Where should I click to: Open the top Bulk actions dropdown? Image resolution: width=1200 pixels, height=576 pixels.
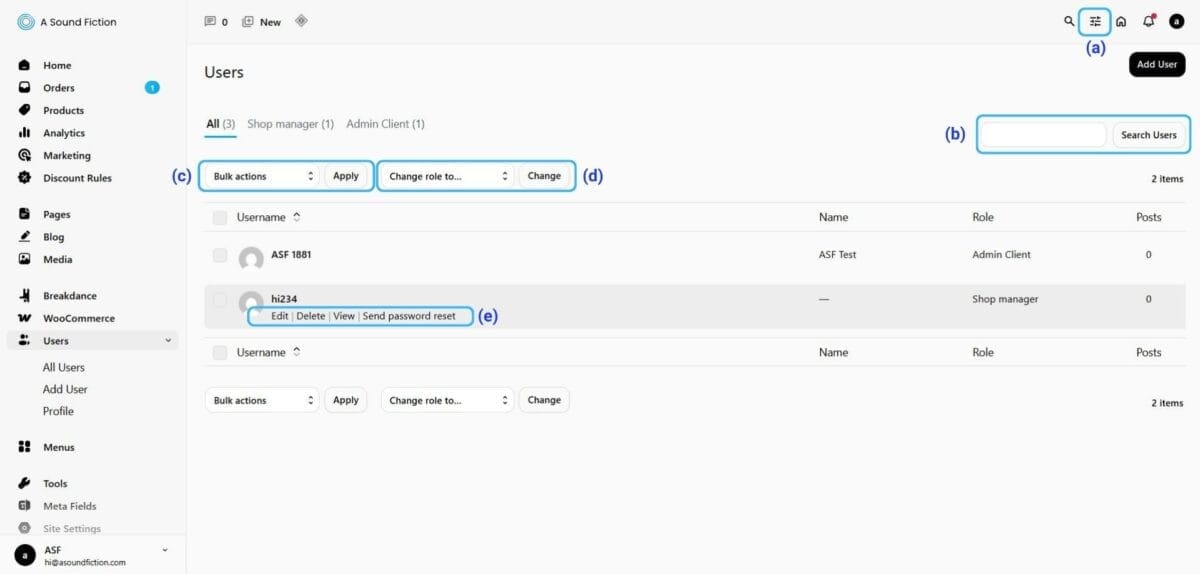point(263,176)
